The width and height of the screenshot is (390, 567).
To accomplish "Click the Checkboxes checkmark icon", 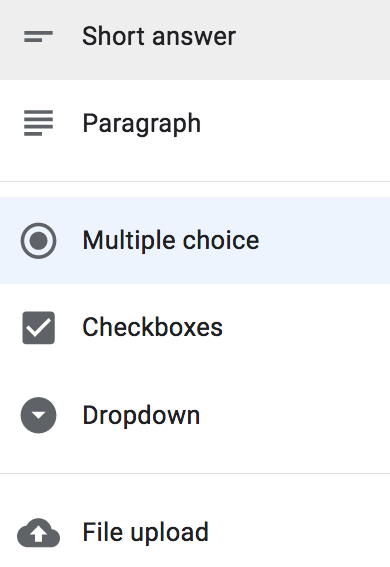I will coord(38,328).
